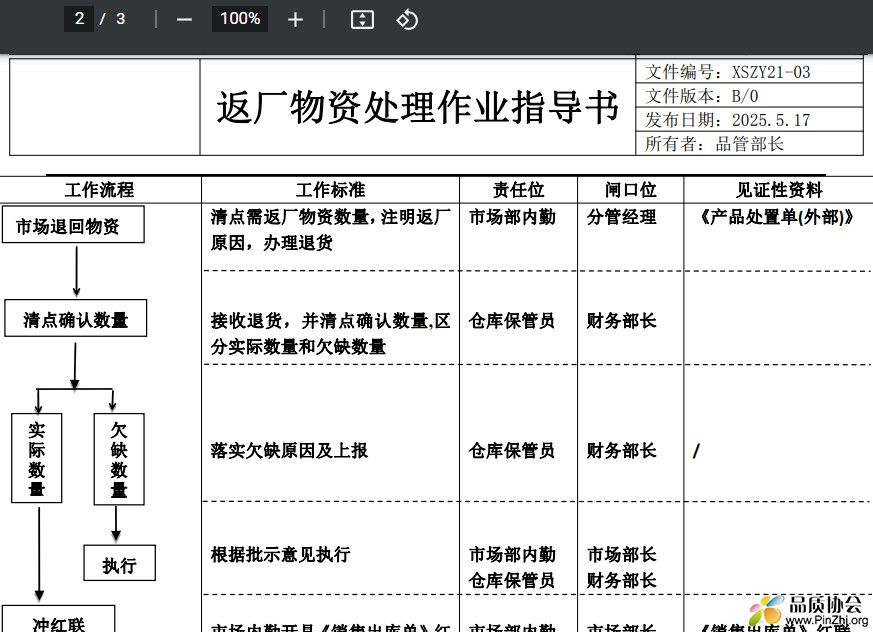Click the total page count 3

pyautogui.click(x=121, y=19)
